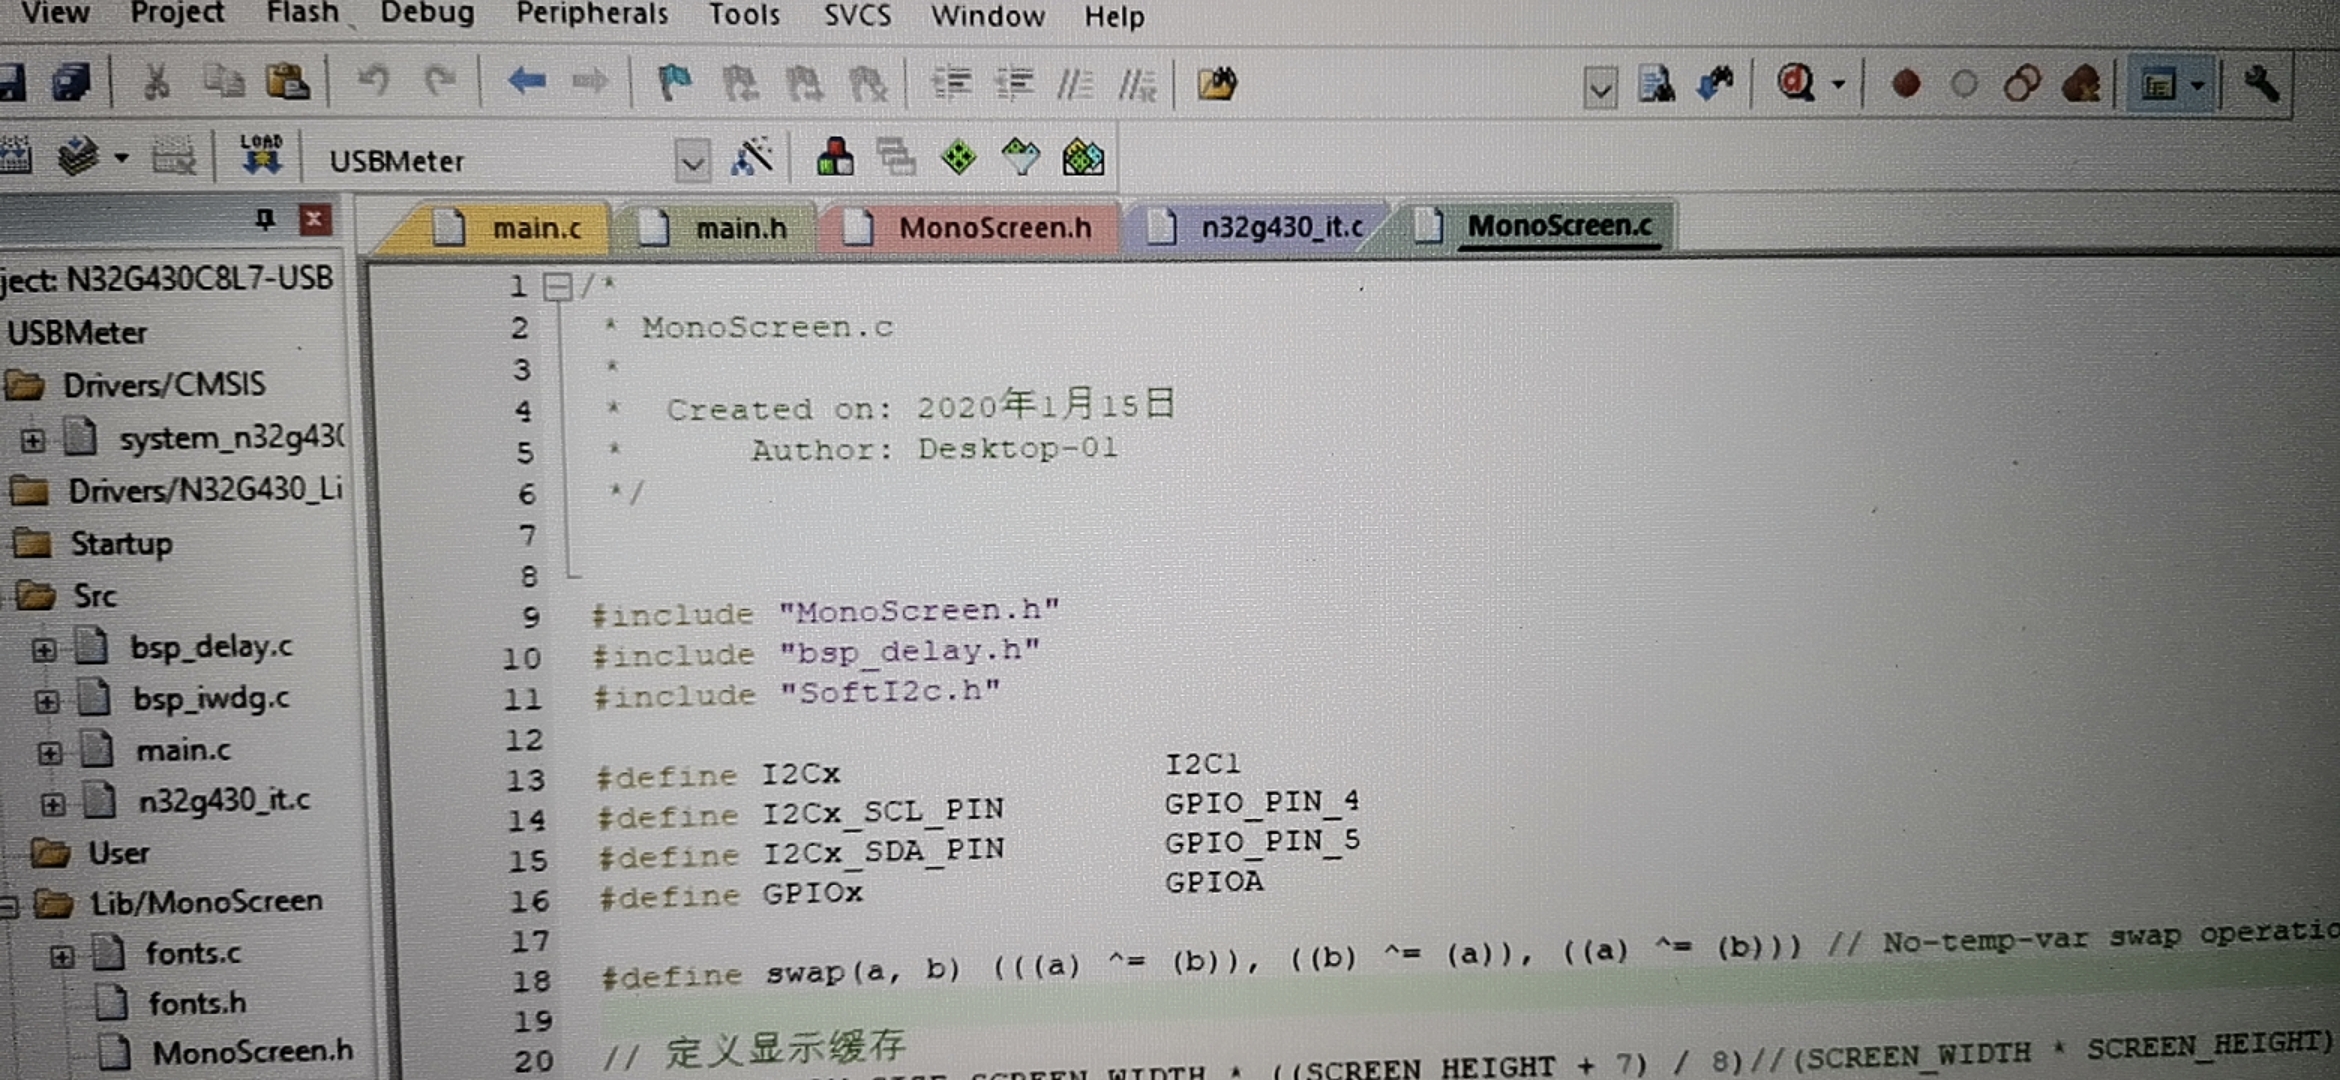Open the USBMeter target dropdown
This screenshot has width=2340, height=1080.
[x=692, y=161]
